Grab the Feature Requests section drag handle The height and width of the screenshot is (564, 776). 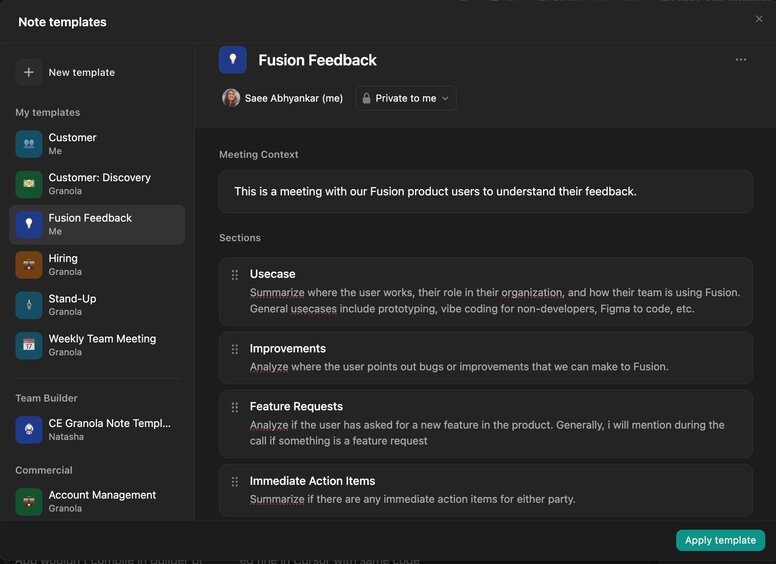click(235, 407)
